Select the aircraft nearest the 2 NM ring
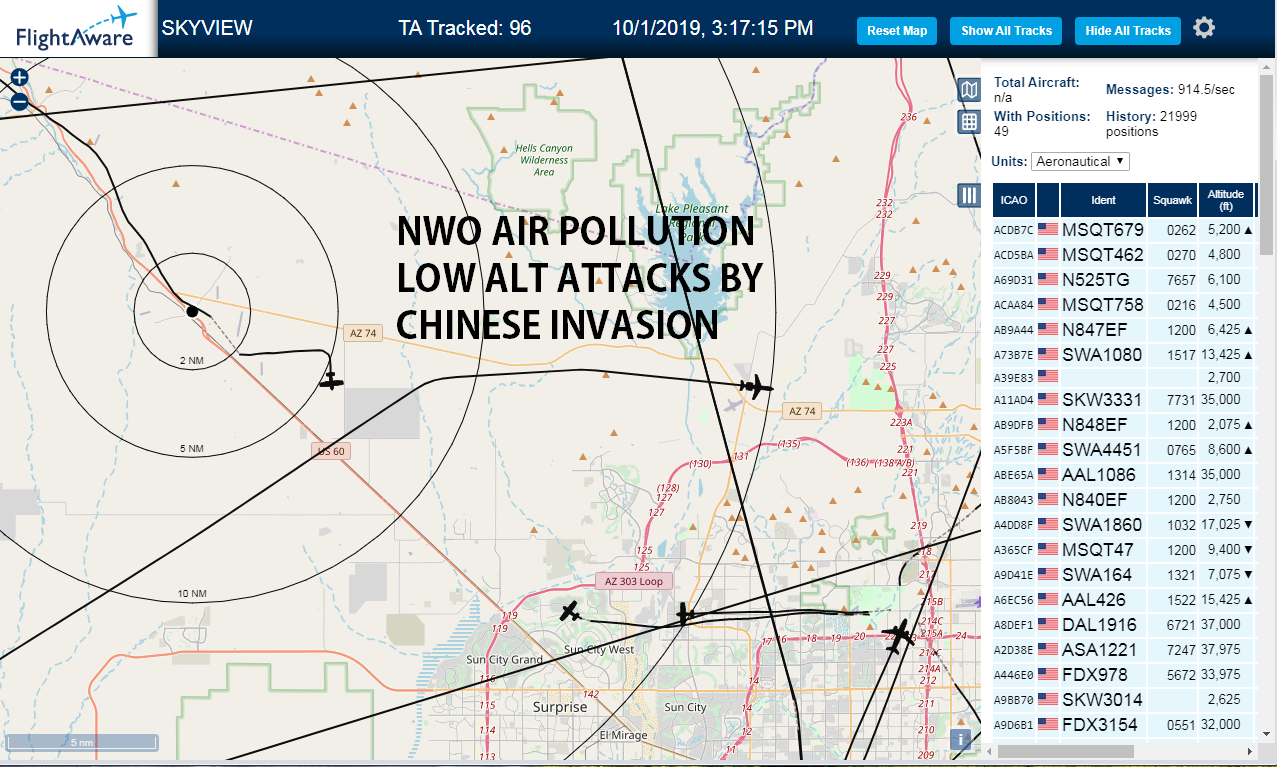This screenshot has height=767, width=1277. [331, 380]
